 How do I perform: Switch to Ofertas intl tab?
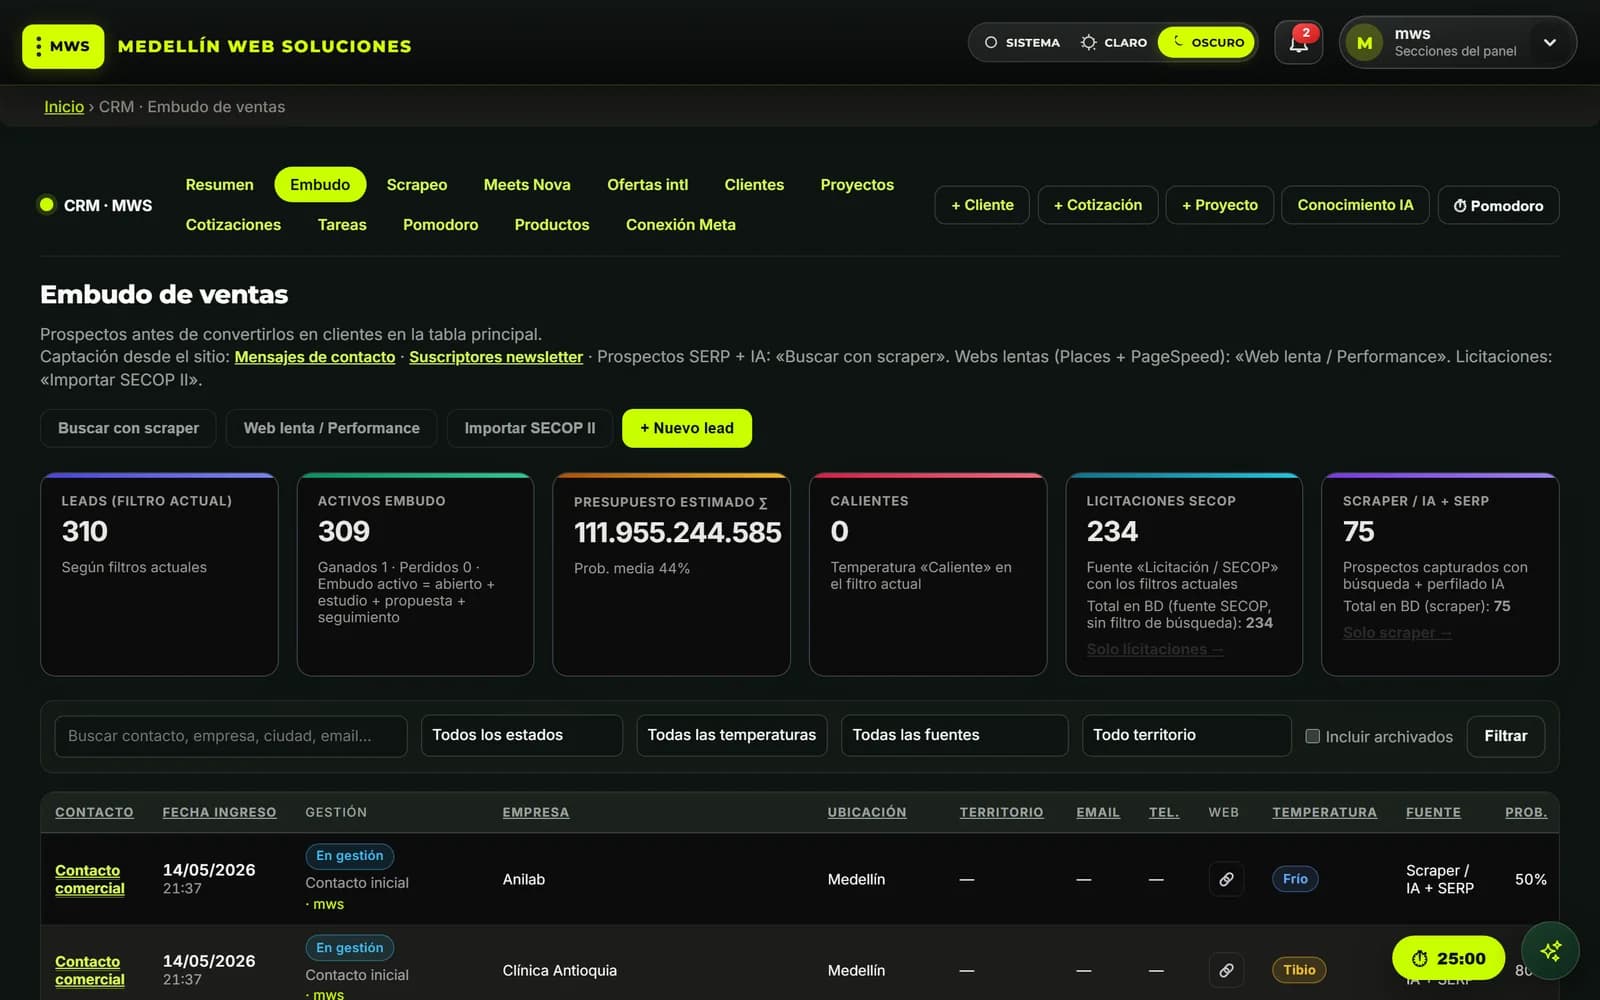click(647, 185)
